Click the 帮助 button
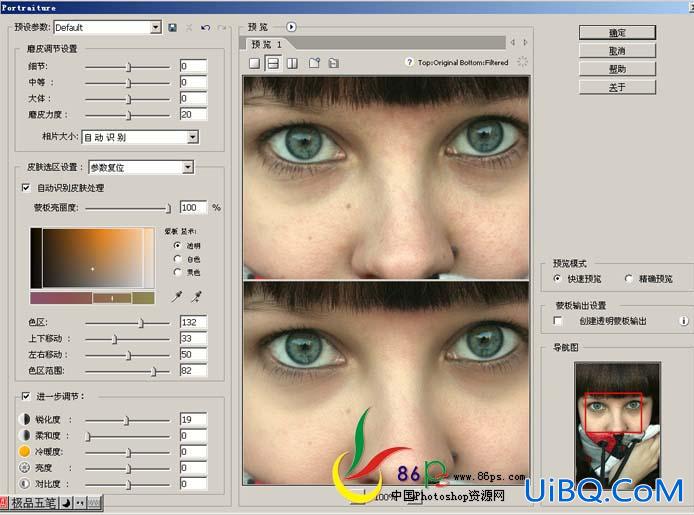The image size is (694, 515). tap(617, 69)
